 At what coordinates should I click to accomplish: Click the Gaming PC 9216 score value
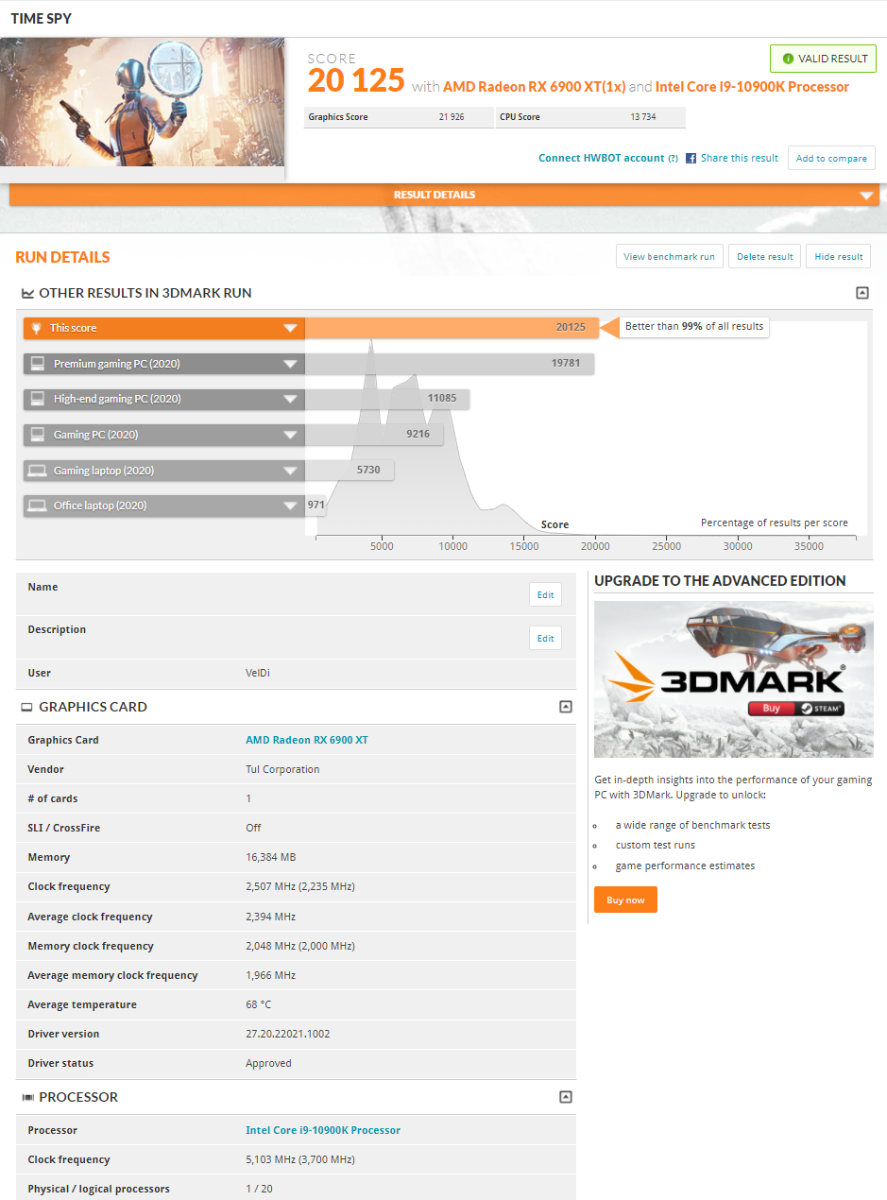(x=418, y=434)
